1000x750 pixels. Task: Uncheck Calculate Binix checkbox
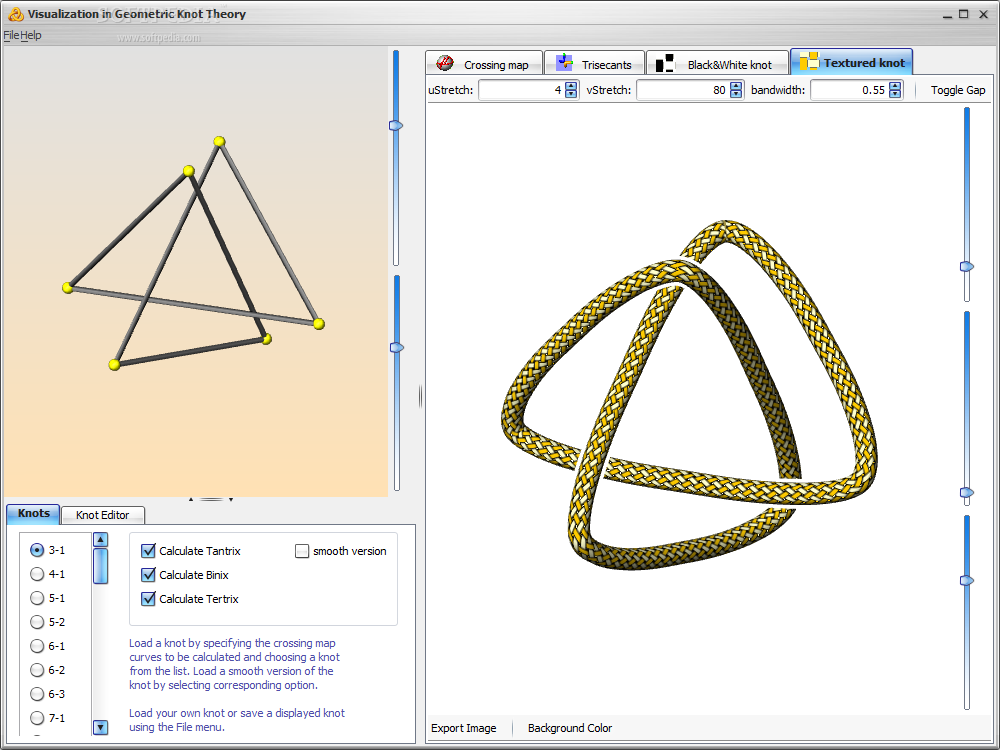[148, 575]
